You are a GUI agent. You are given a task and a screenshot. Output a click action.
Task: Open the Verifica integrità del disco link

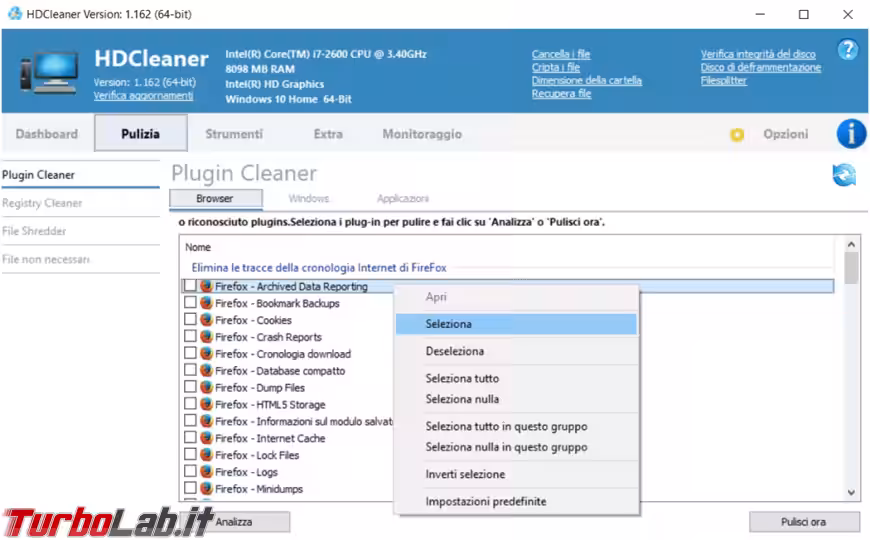point(758,54)
